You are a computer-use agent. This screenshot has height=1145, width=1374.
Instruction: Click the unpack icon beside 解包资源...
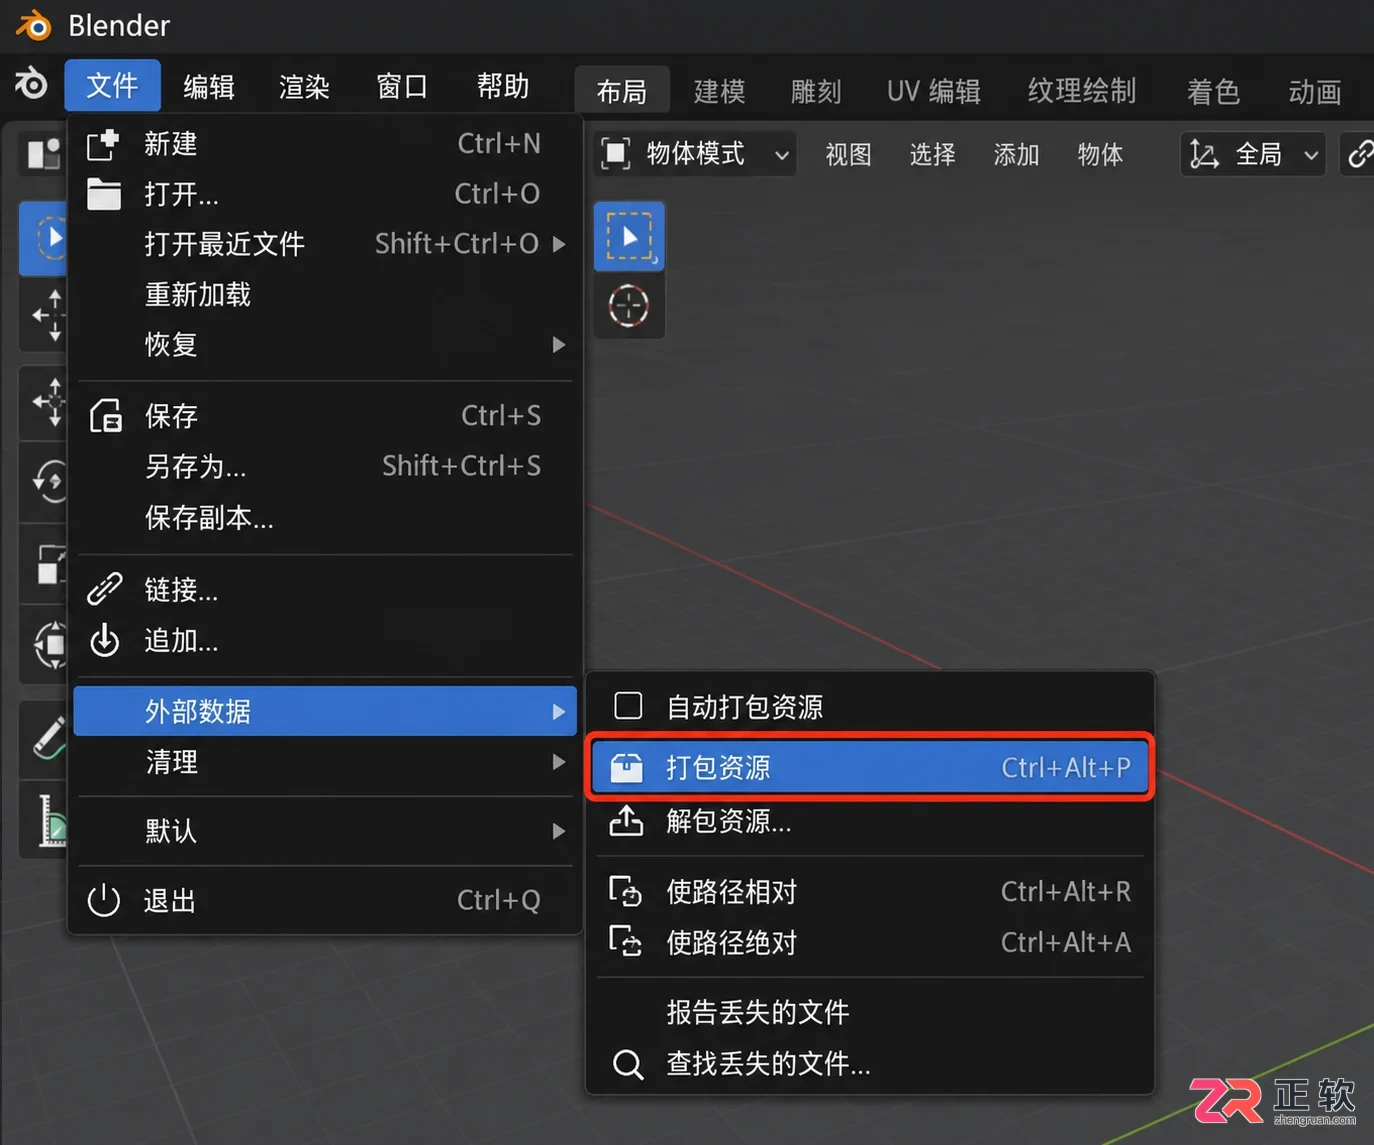627,821
